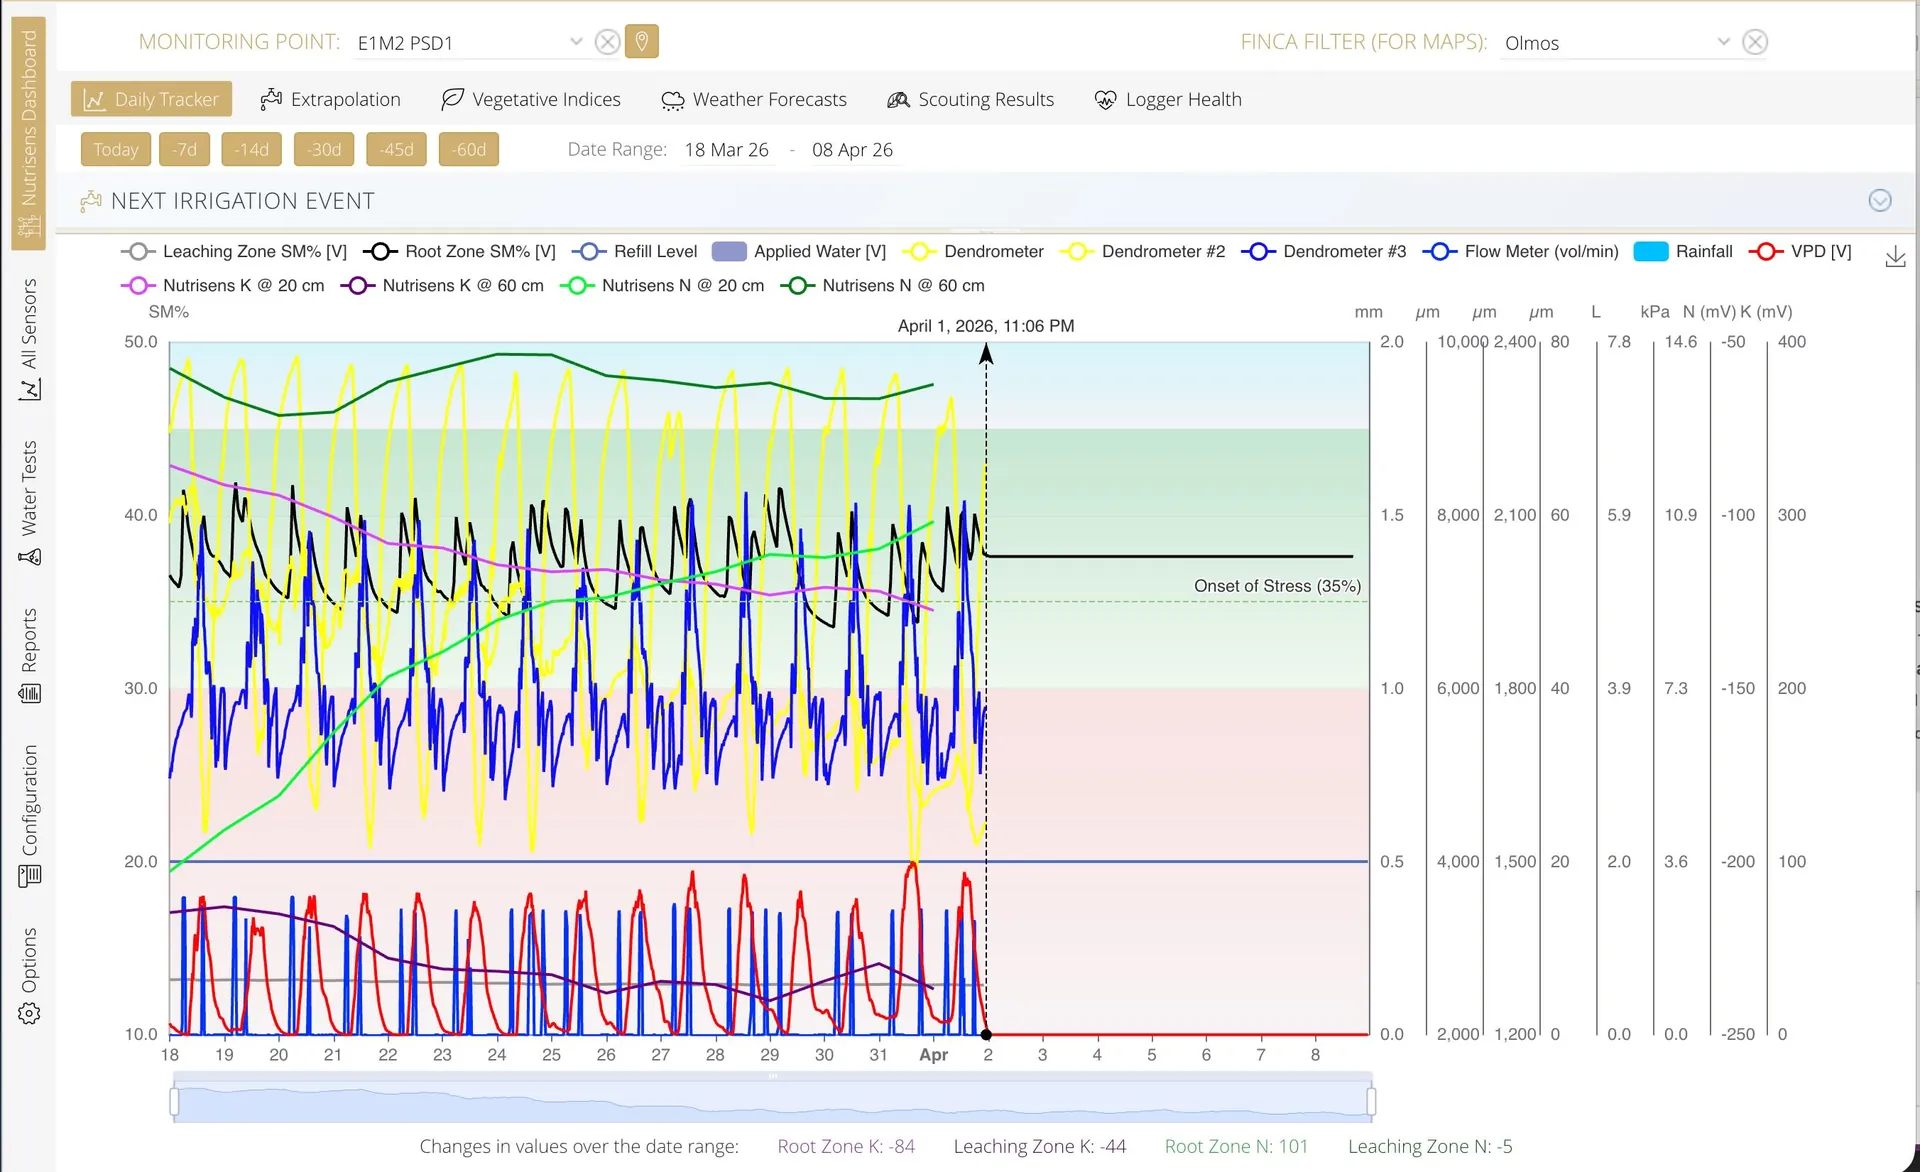
Task: Toggle Leaching Zone SM% legend series
Action: coord(233,252)
